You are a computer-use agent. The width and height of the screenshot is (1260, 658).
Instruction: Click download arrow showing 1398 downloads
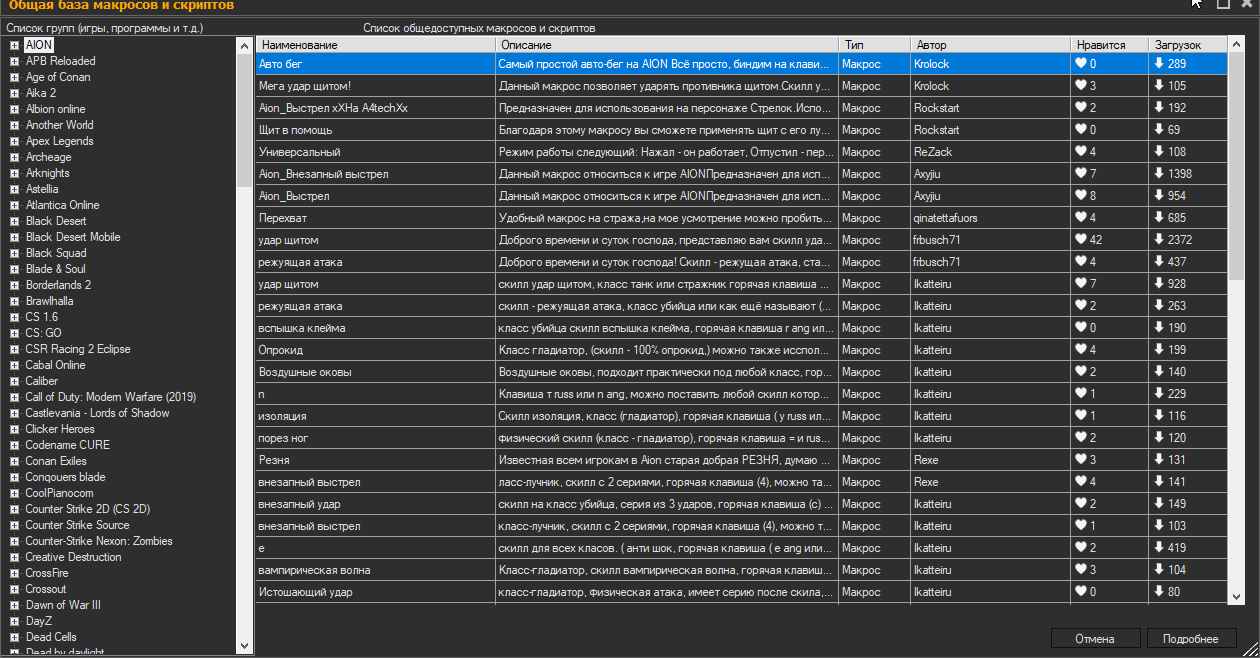tap(1158, 174)
